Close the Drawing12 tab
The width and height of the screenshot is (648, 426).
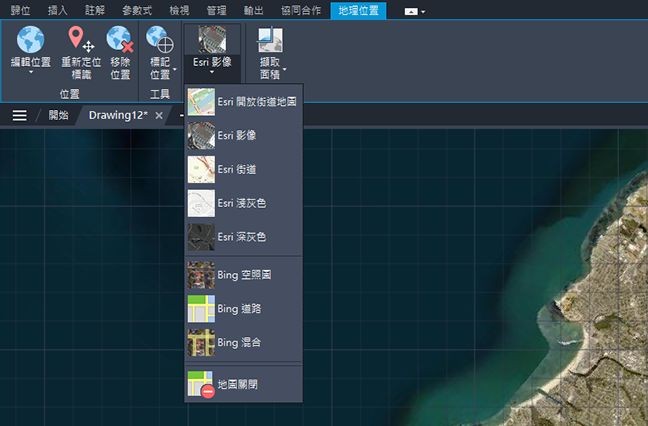pos(159,116)
